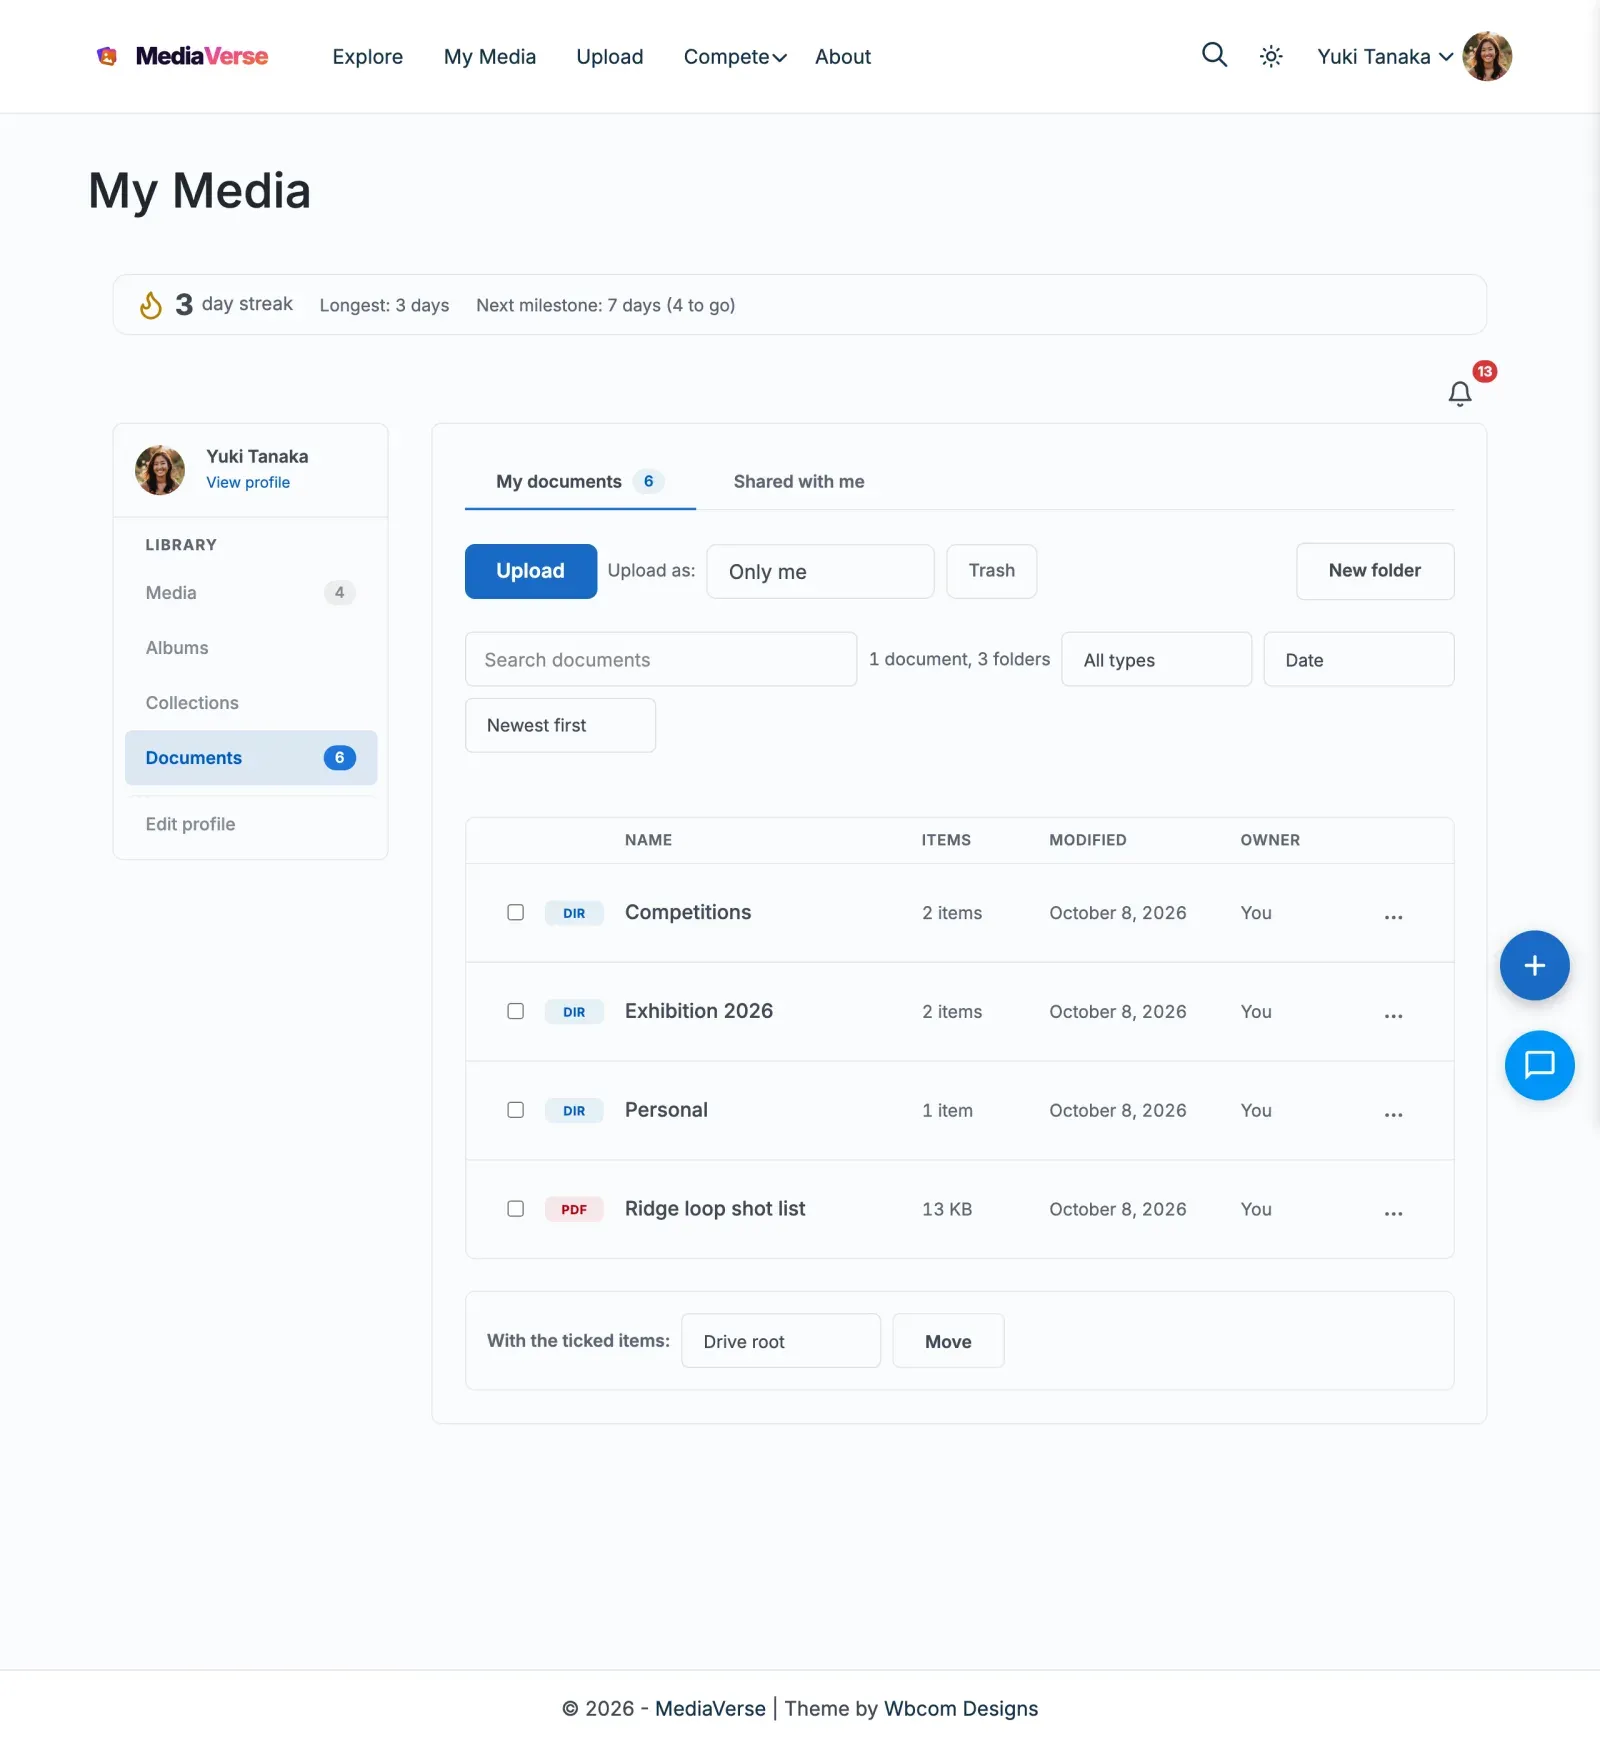Open more options for Personal folder
Viewport: 1600px width, 1747px height.
tap(1393, 1113)
